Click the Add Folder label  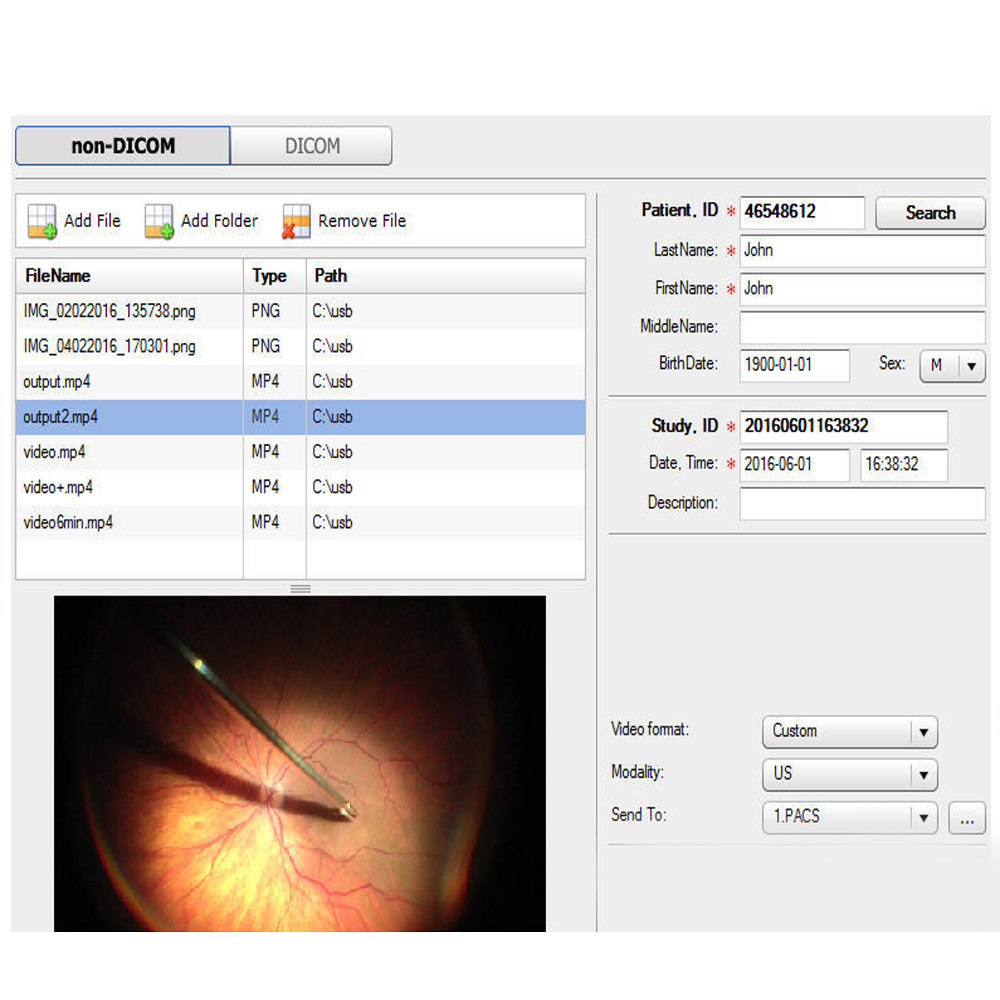pyautogui.click(x=219, y=221)
